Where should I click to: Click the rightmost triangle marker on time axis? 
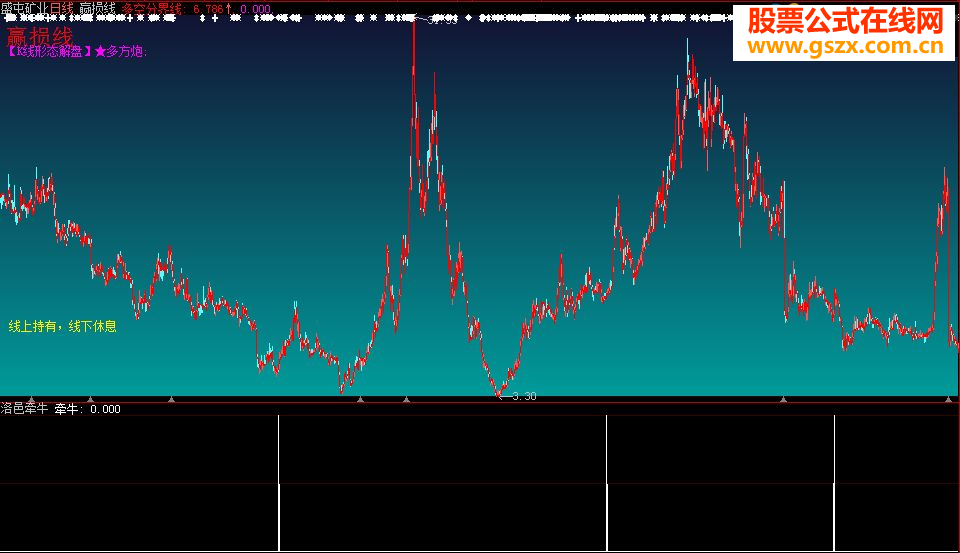948,399
